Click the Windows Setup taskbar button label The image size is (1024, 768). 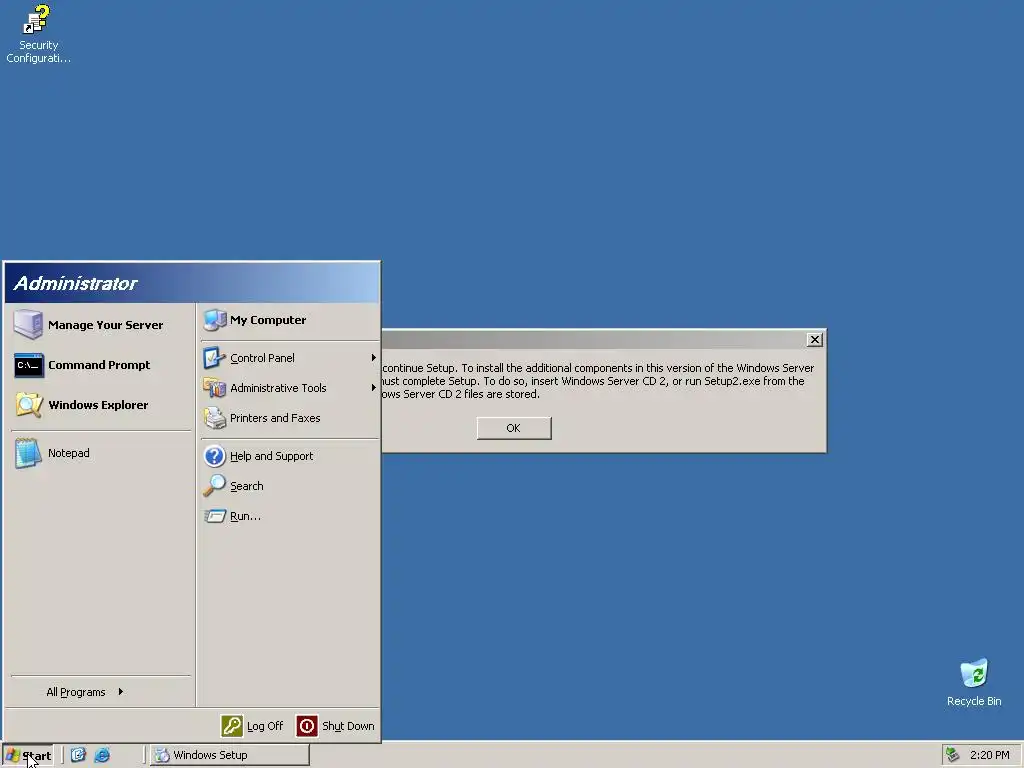210,755
